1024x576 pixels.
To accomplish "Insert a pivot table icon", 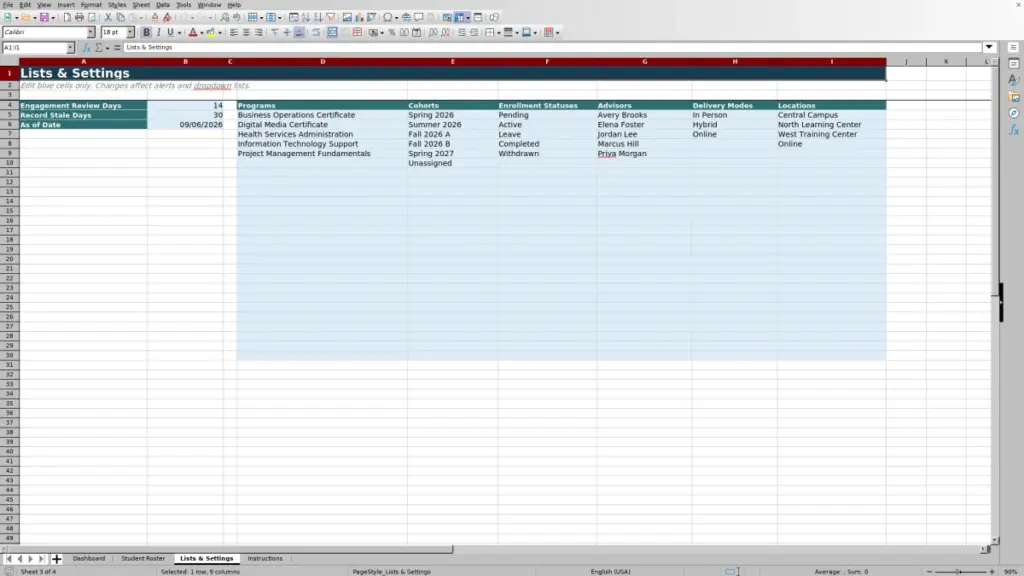I will [372, 18].
